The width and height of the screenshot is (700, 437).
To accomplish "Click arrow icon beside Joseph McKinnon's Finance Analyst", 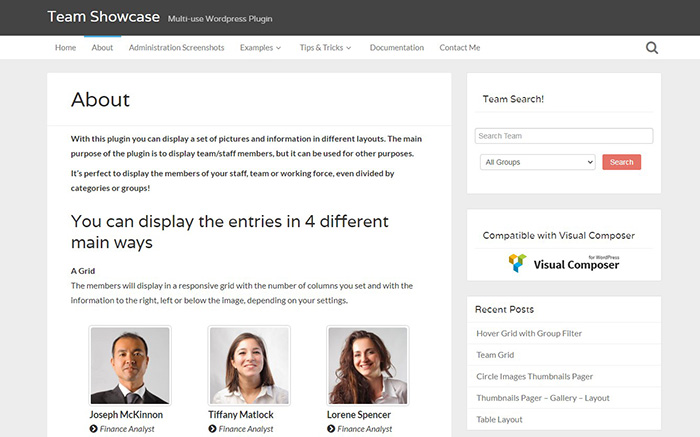I will (93, 429).
